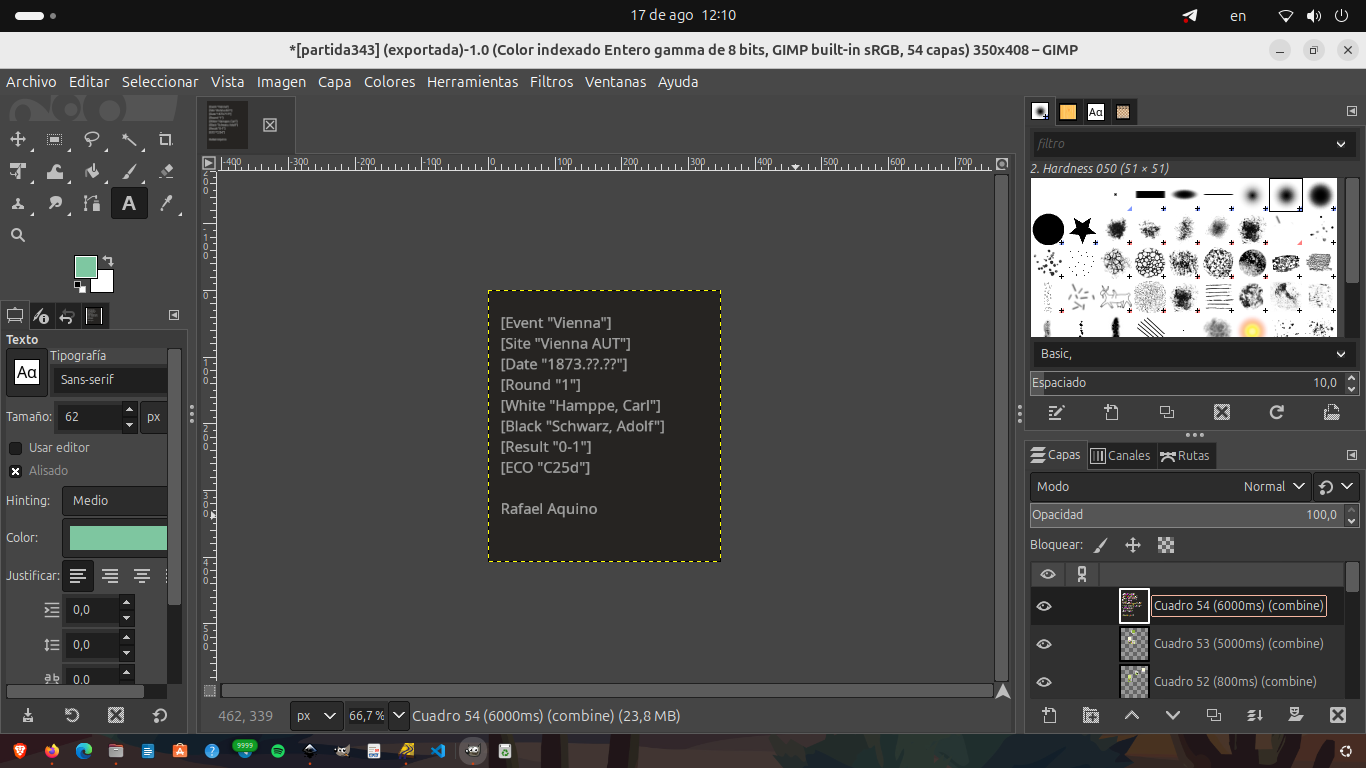Viewport: 1366px width, 768px height.
Task: Switch to the Rutas tab
Action: point(1185,455)
